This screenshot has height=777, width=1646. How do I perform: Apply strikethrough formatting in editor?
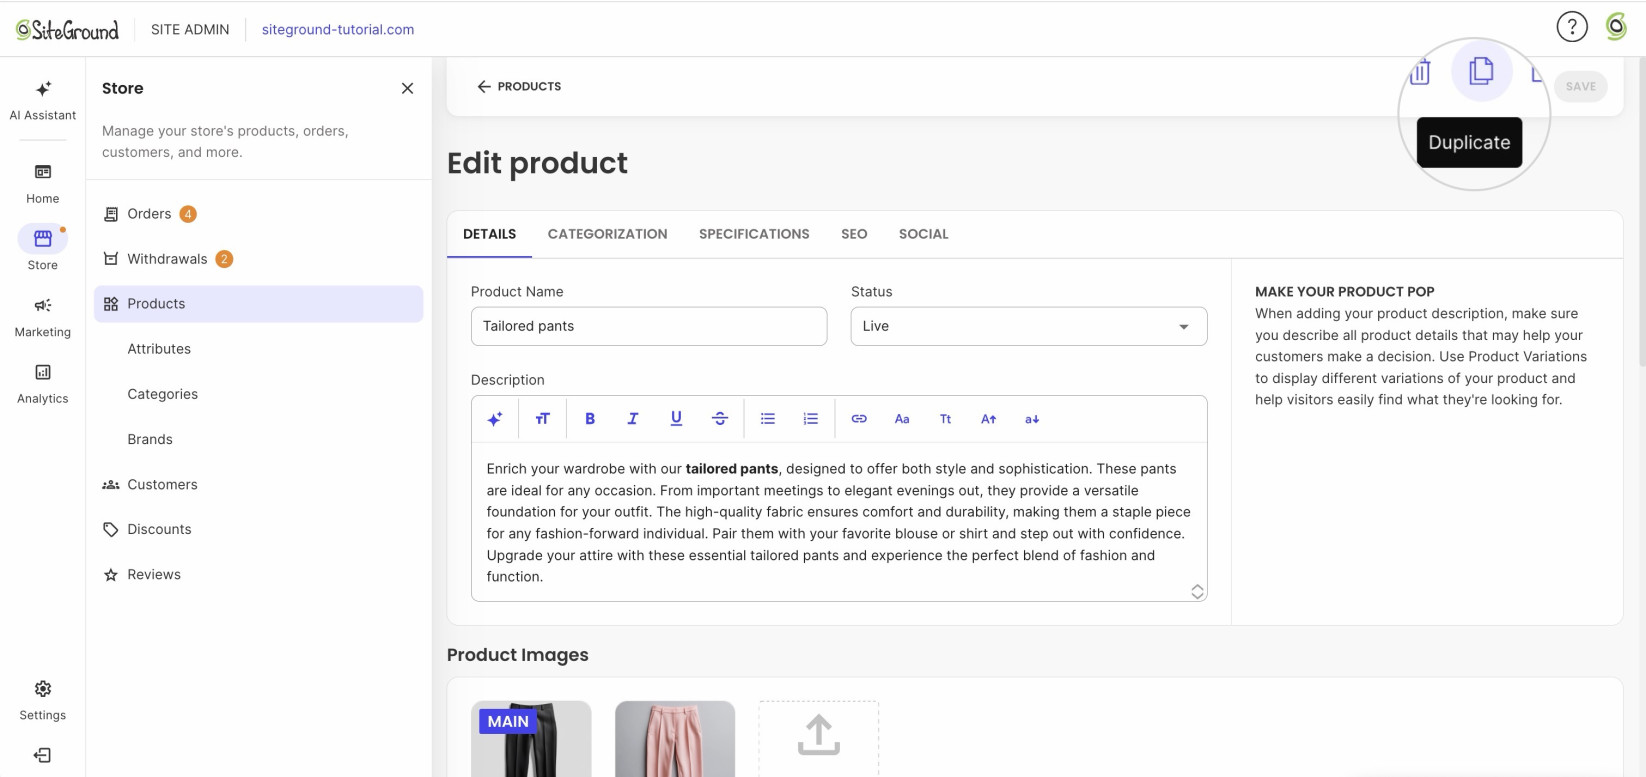click(720, 419)
